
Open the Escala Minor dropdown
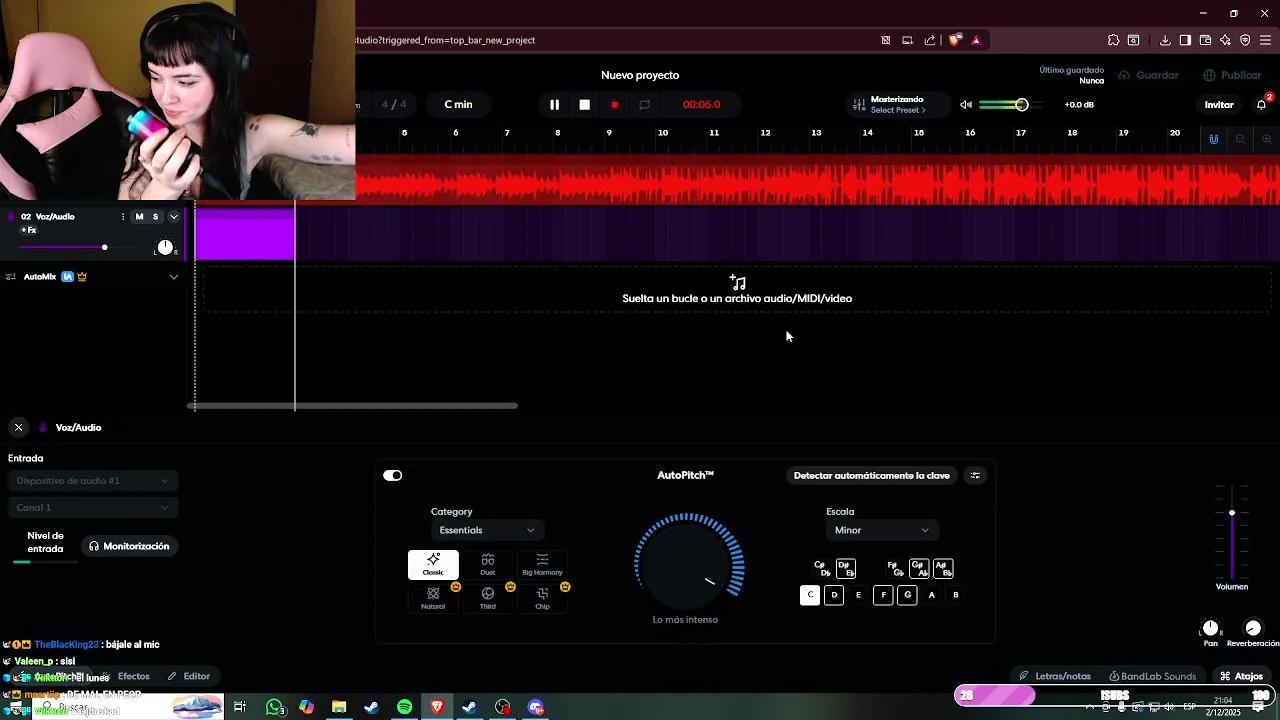(881, 530)
